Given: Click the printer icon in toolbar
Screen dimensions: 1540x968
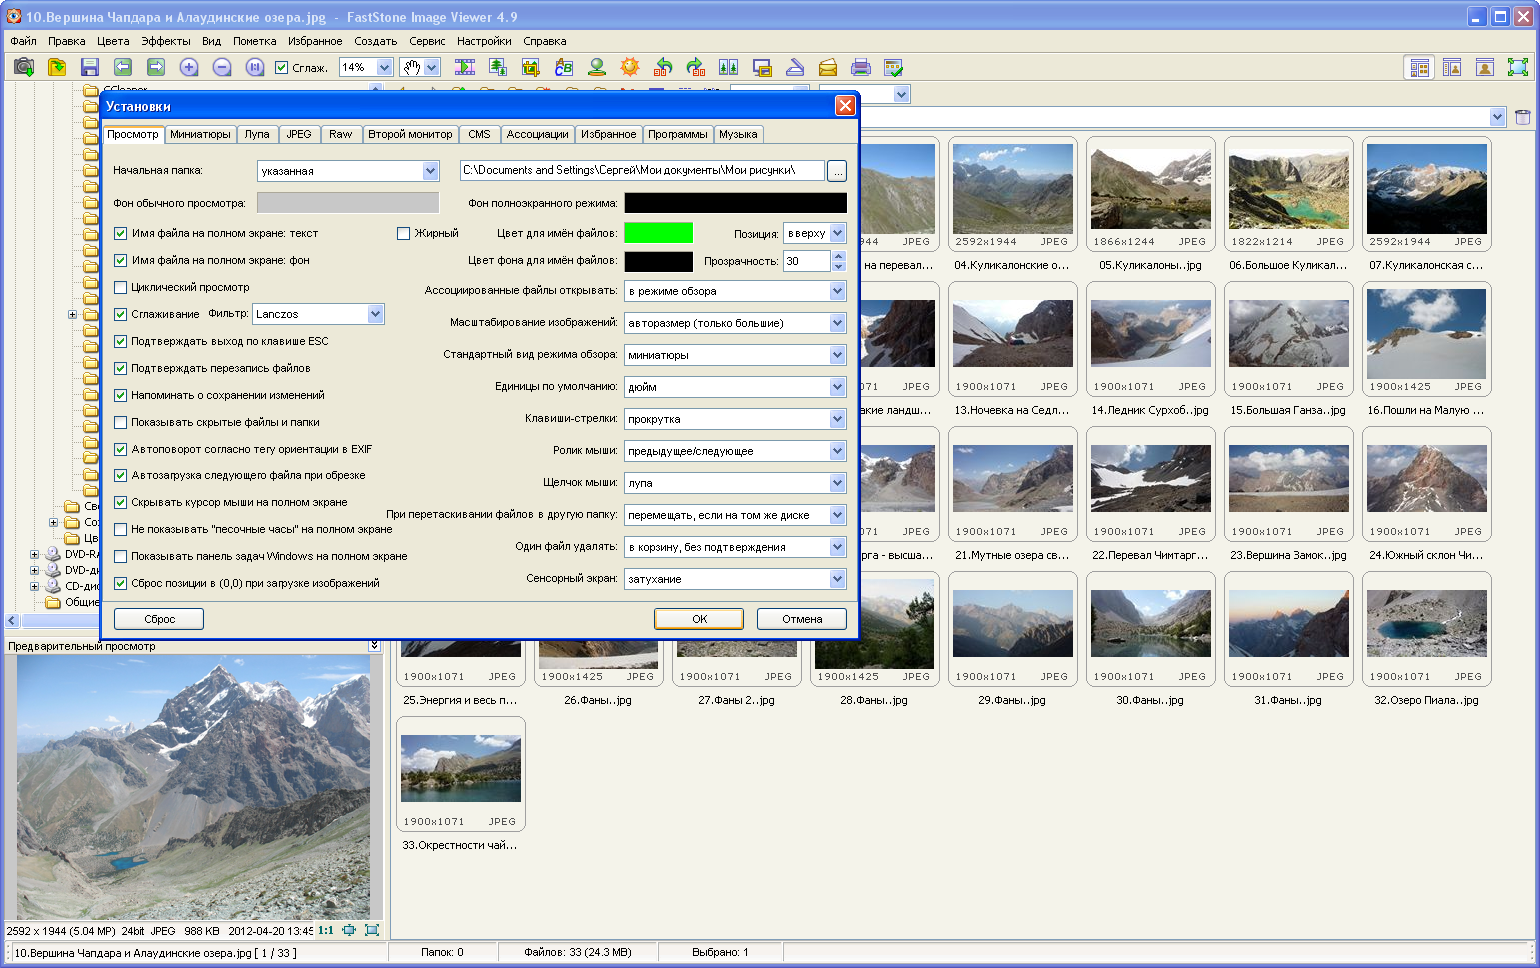Looking at the screenshot, I should pyautogui.click(x=860, y=67).
